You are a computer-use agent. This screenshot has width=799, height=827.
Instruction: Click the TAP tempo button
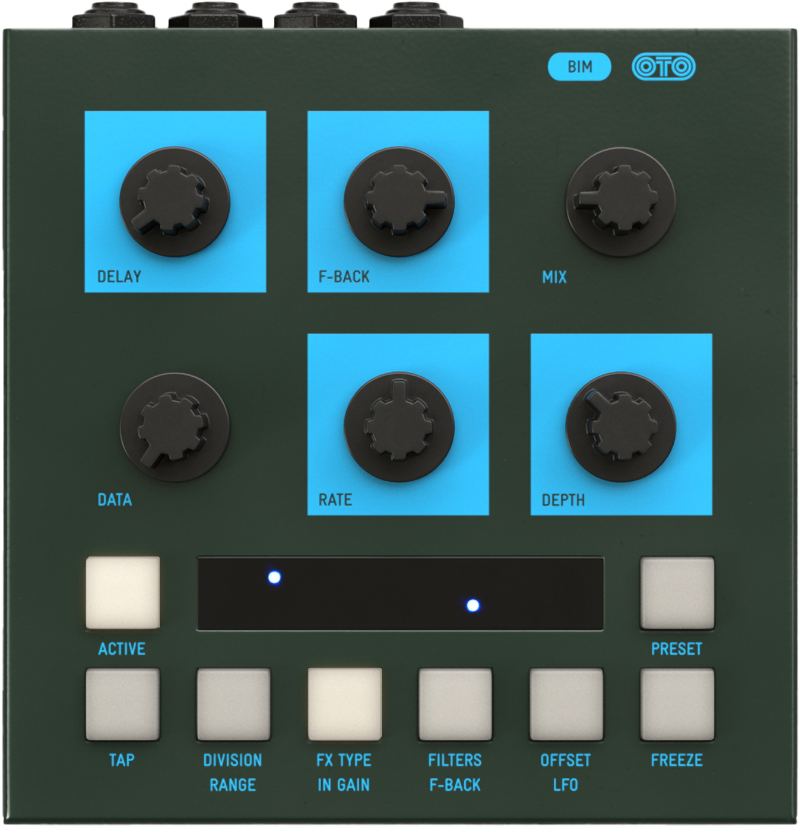click(x=123, y=704)
